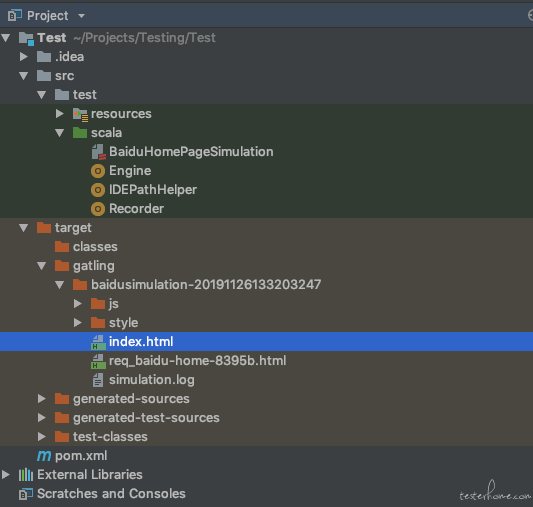This screenshot has width=533, height=507.
Task: Expand the .idea folder
Action: pyautogui.click(x=23, y=56)
